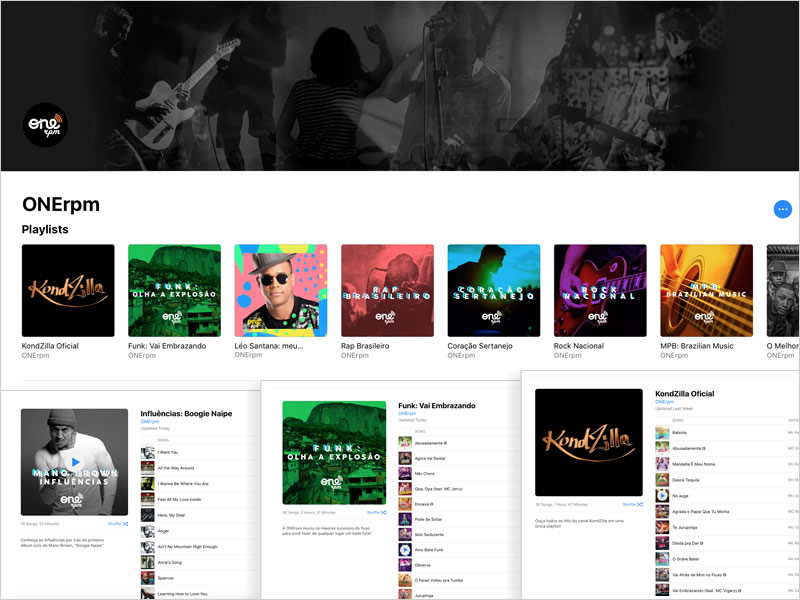Image resolution: width=800 pixels, height=600 pixels.
Task: Click ONErpm link under Influências: Boogie Naipe
Action: pos(149,421)
